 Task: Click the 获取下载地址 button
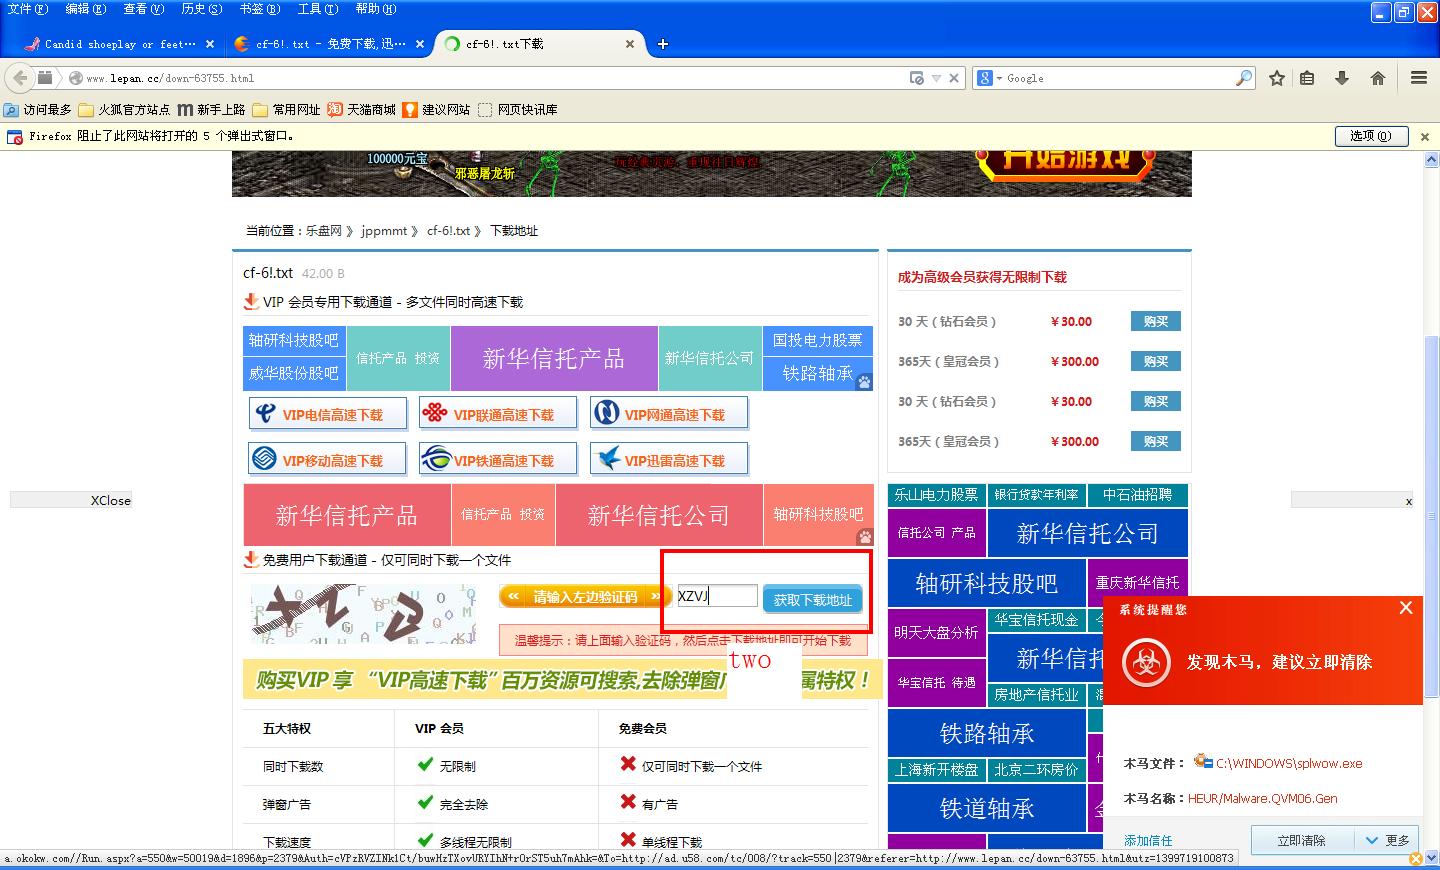click(x=812, y=599)
